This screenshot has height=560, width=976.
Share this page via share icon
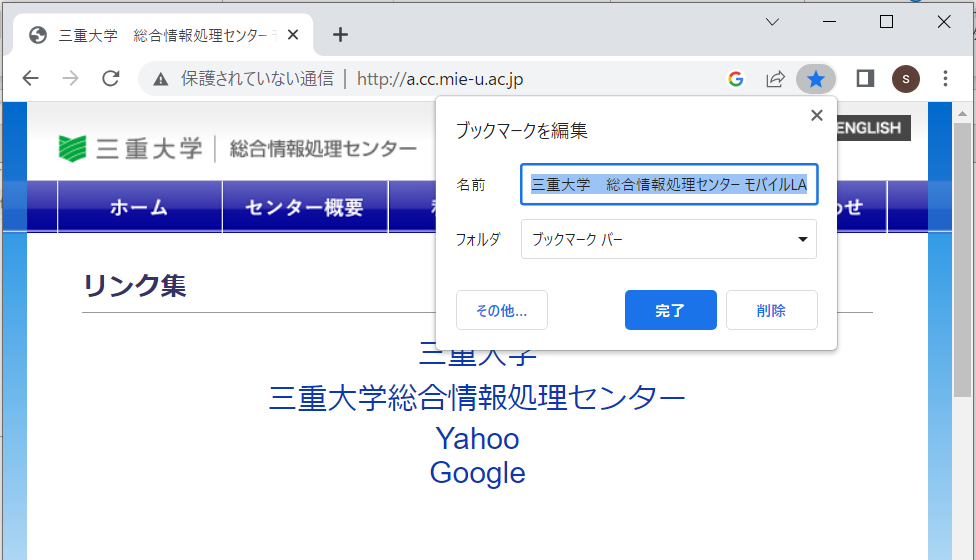776,79
